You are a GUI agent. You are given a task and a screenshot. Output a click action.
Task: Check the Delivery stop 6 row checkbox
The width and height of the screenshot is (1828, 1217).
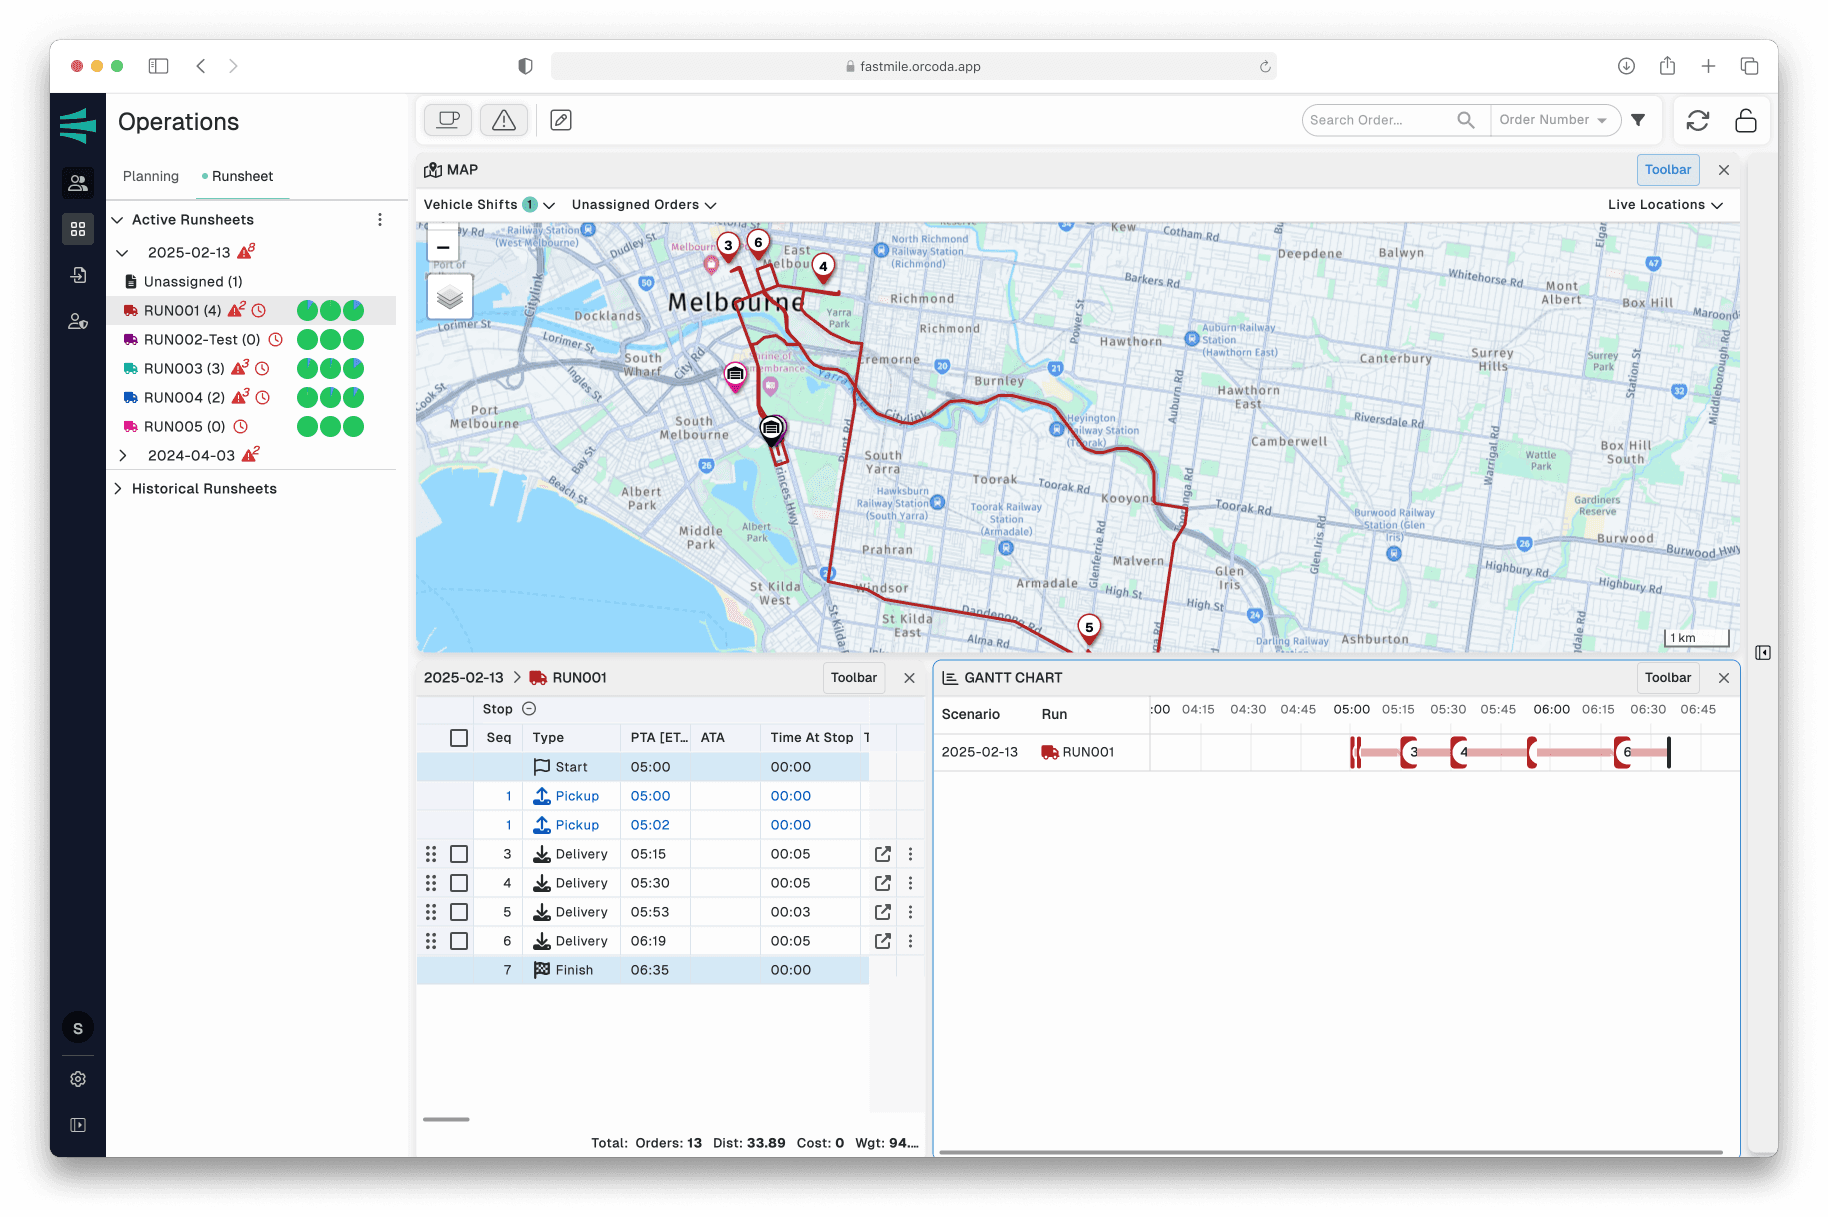click(x=459, y=940)
